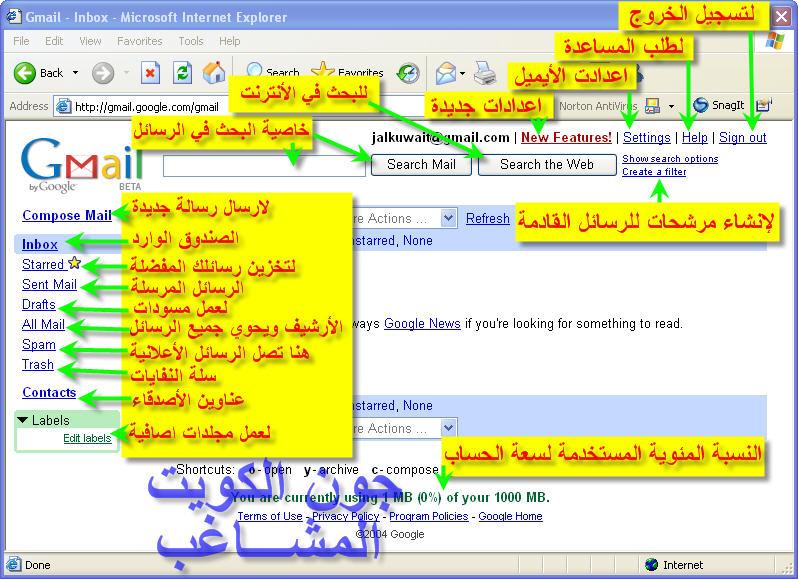
Task: Click the Print toolbar icon
Action: point(485,73)
